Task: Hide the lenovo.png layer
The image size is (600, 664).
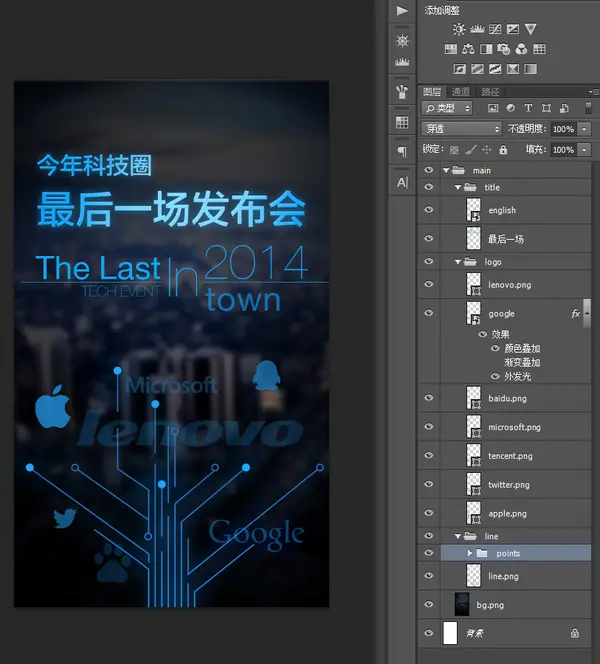Action: (x=429, y=284)
